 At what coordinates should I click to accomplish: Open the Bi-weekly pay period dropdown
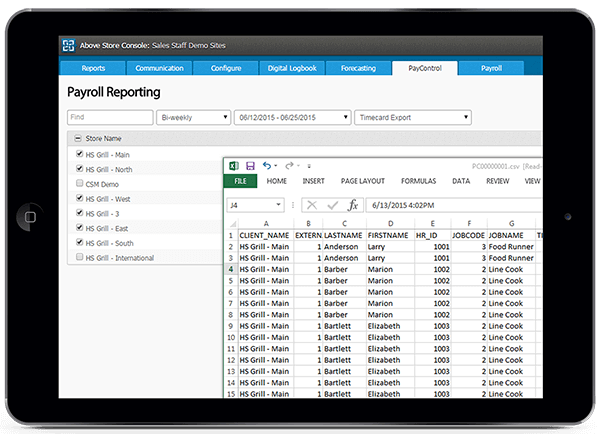tap(194, 117)
